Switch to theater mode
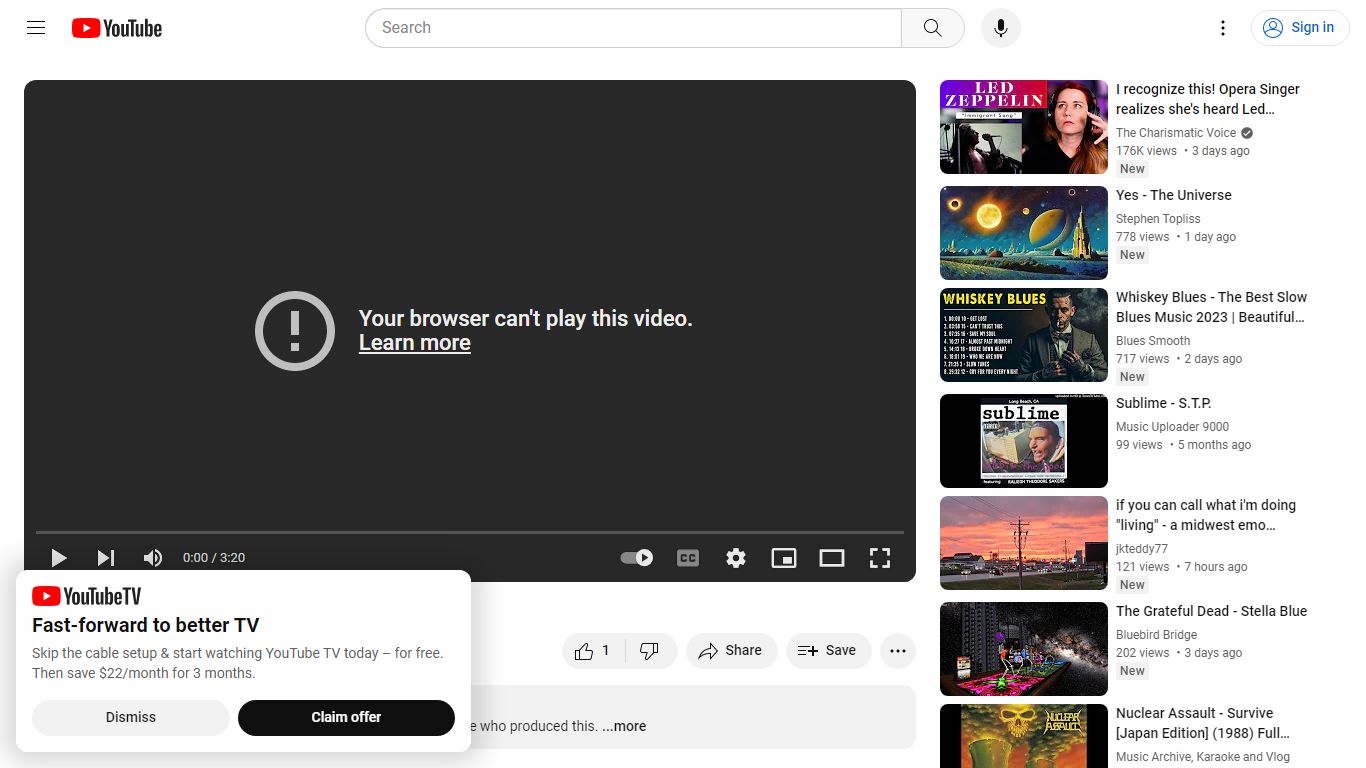Image resolution: width=1366 pixels, height=768 pixels. point(832,558)
